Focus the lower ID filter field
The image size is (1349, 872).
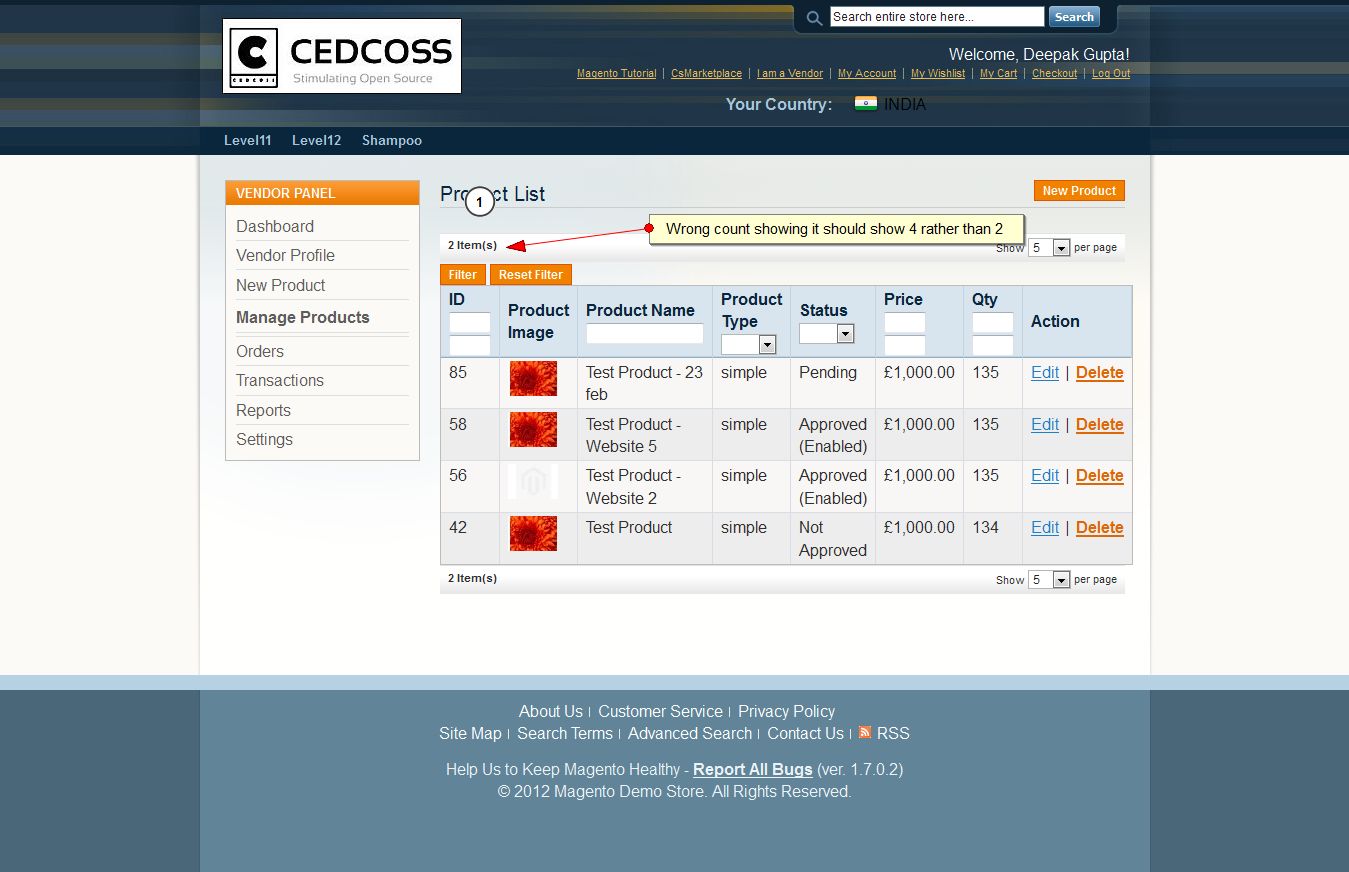470,346
